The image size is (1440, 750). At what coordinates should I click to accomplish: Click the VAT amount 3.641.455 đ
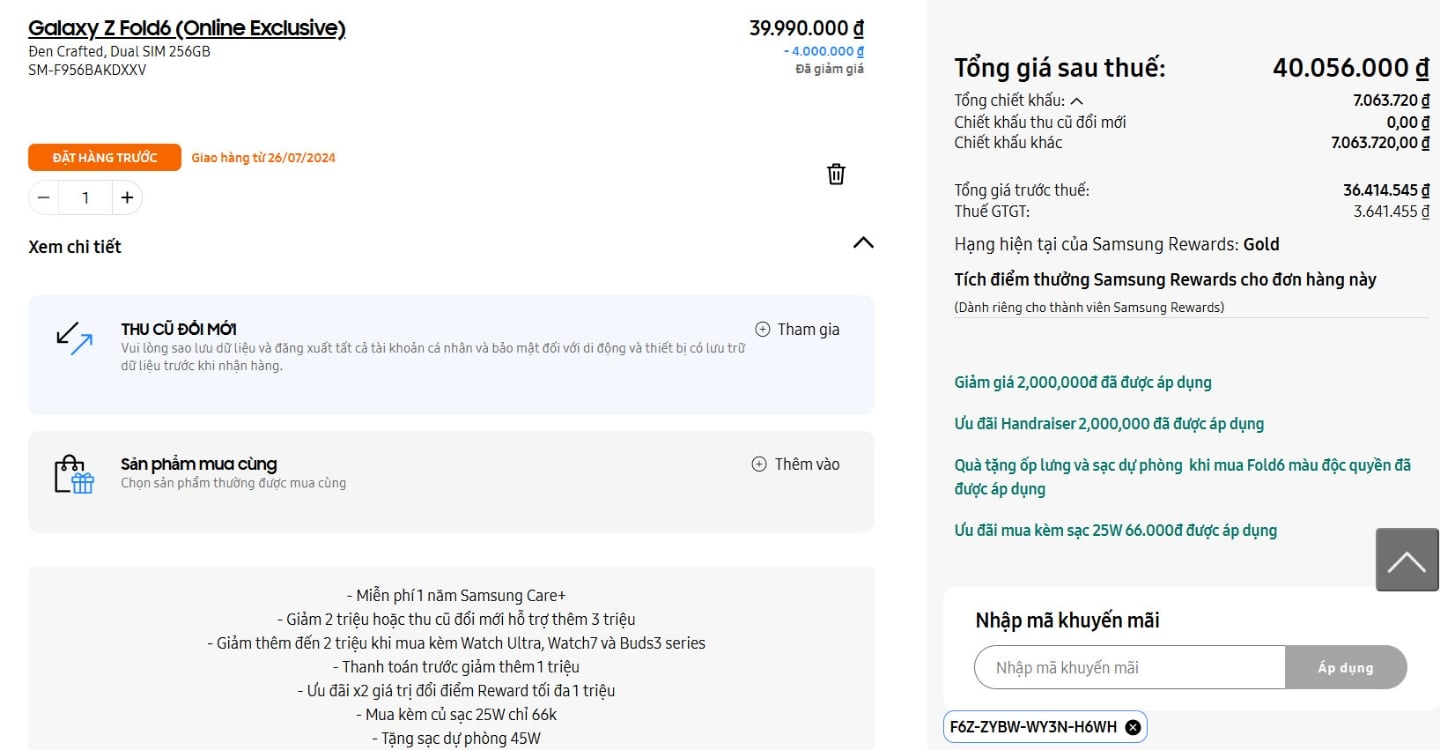point(1391,211)
